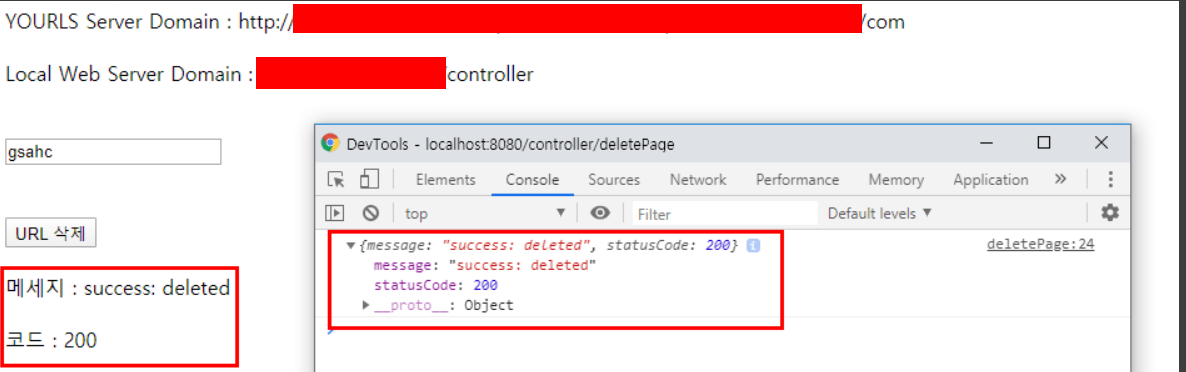Click the 코드 : 200 text
This screenshot has height=372, width=1186.
pyautogui.click(x=51, y=340)
